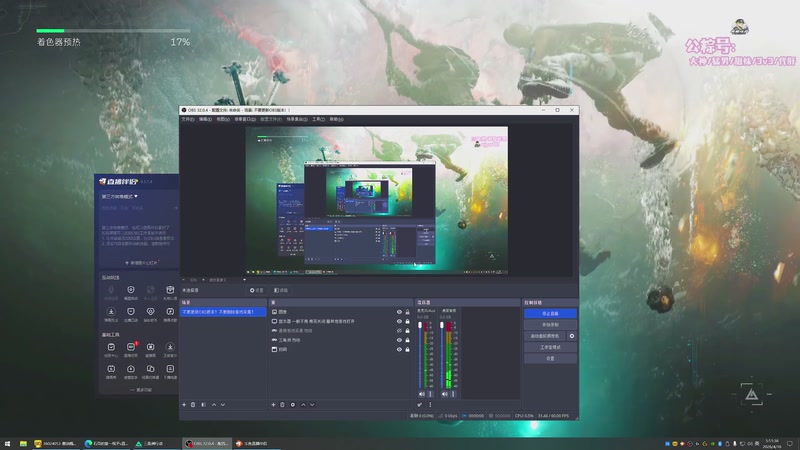
Task: Click the second mixer channel's volume slider handle
Action: (442, 325)
